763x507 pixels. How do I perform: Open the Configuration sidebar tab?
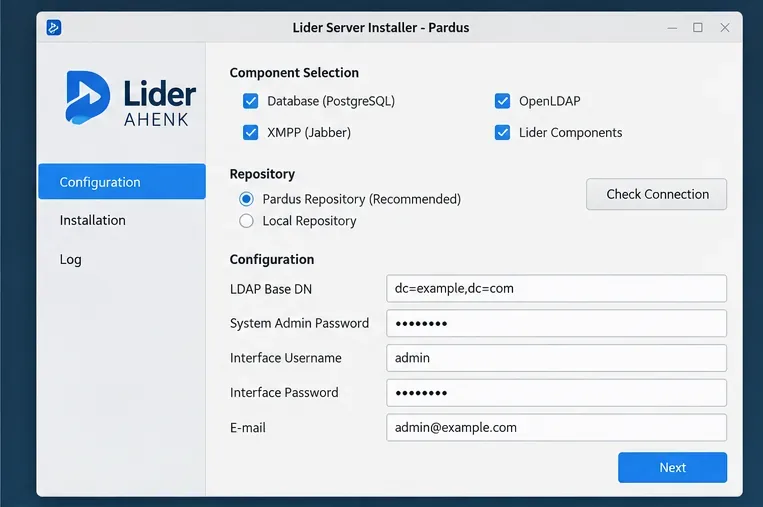point(122,181)
